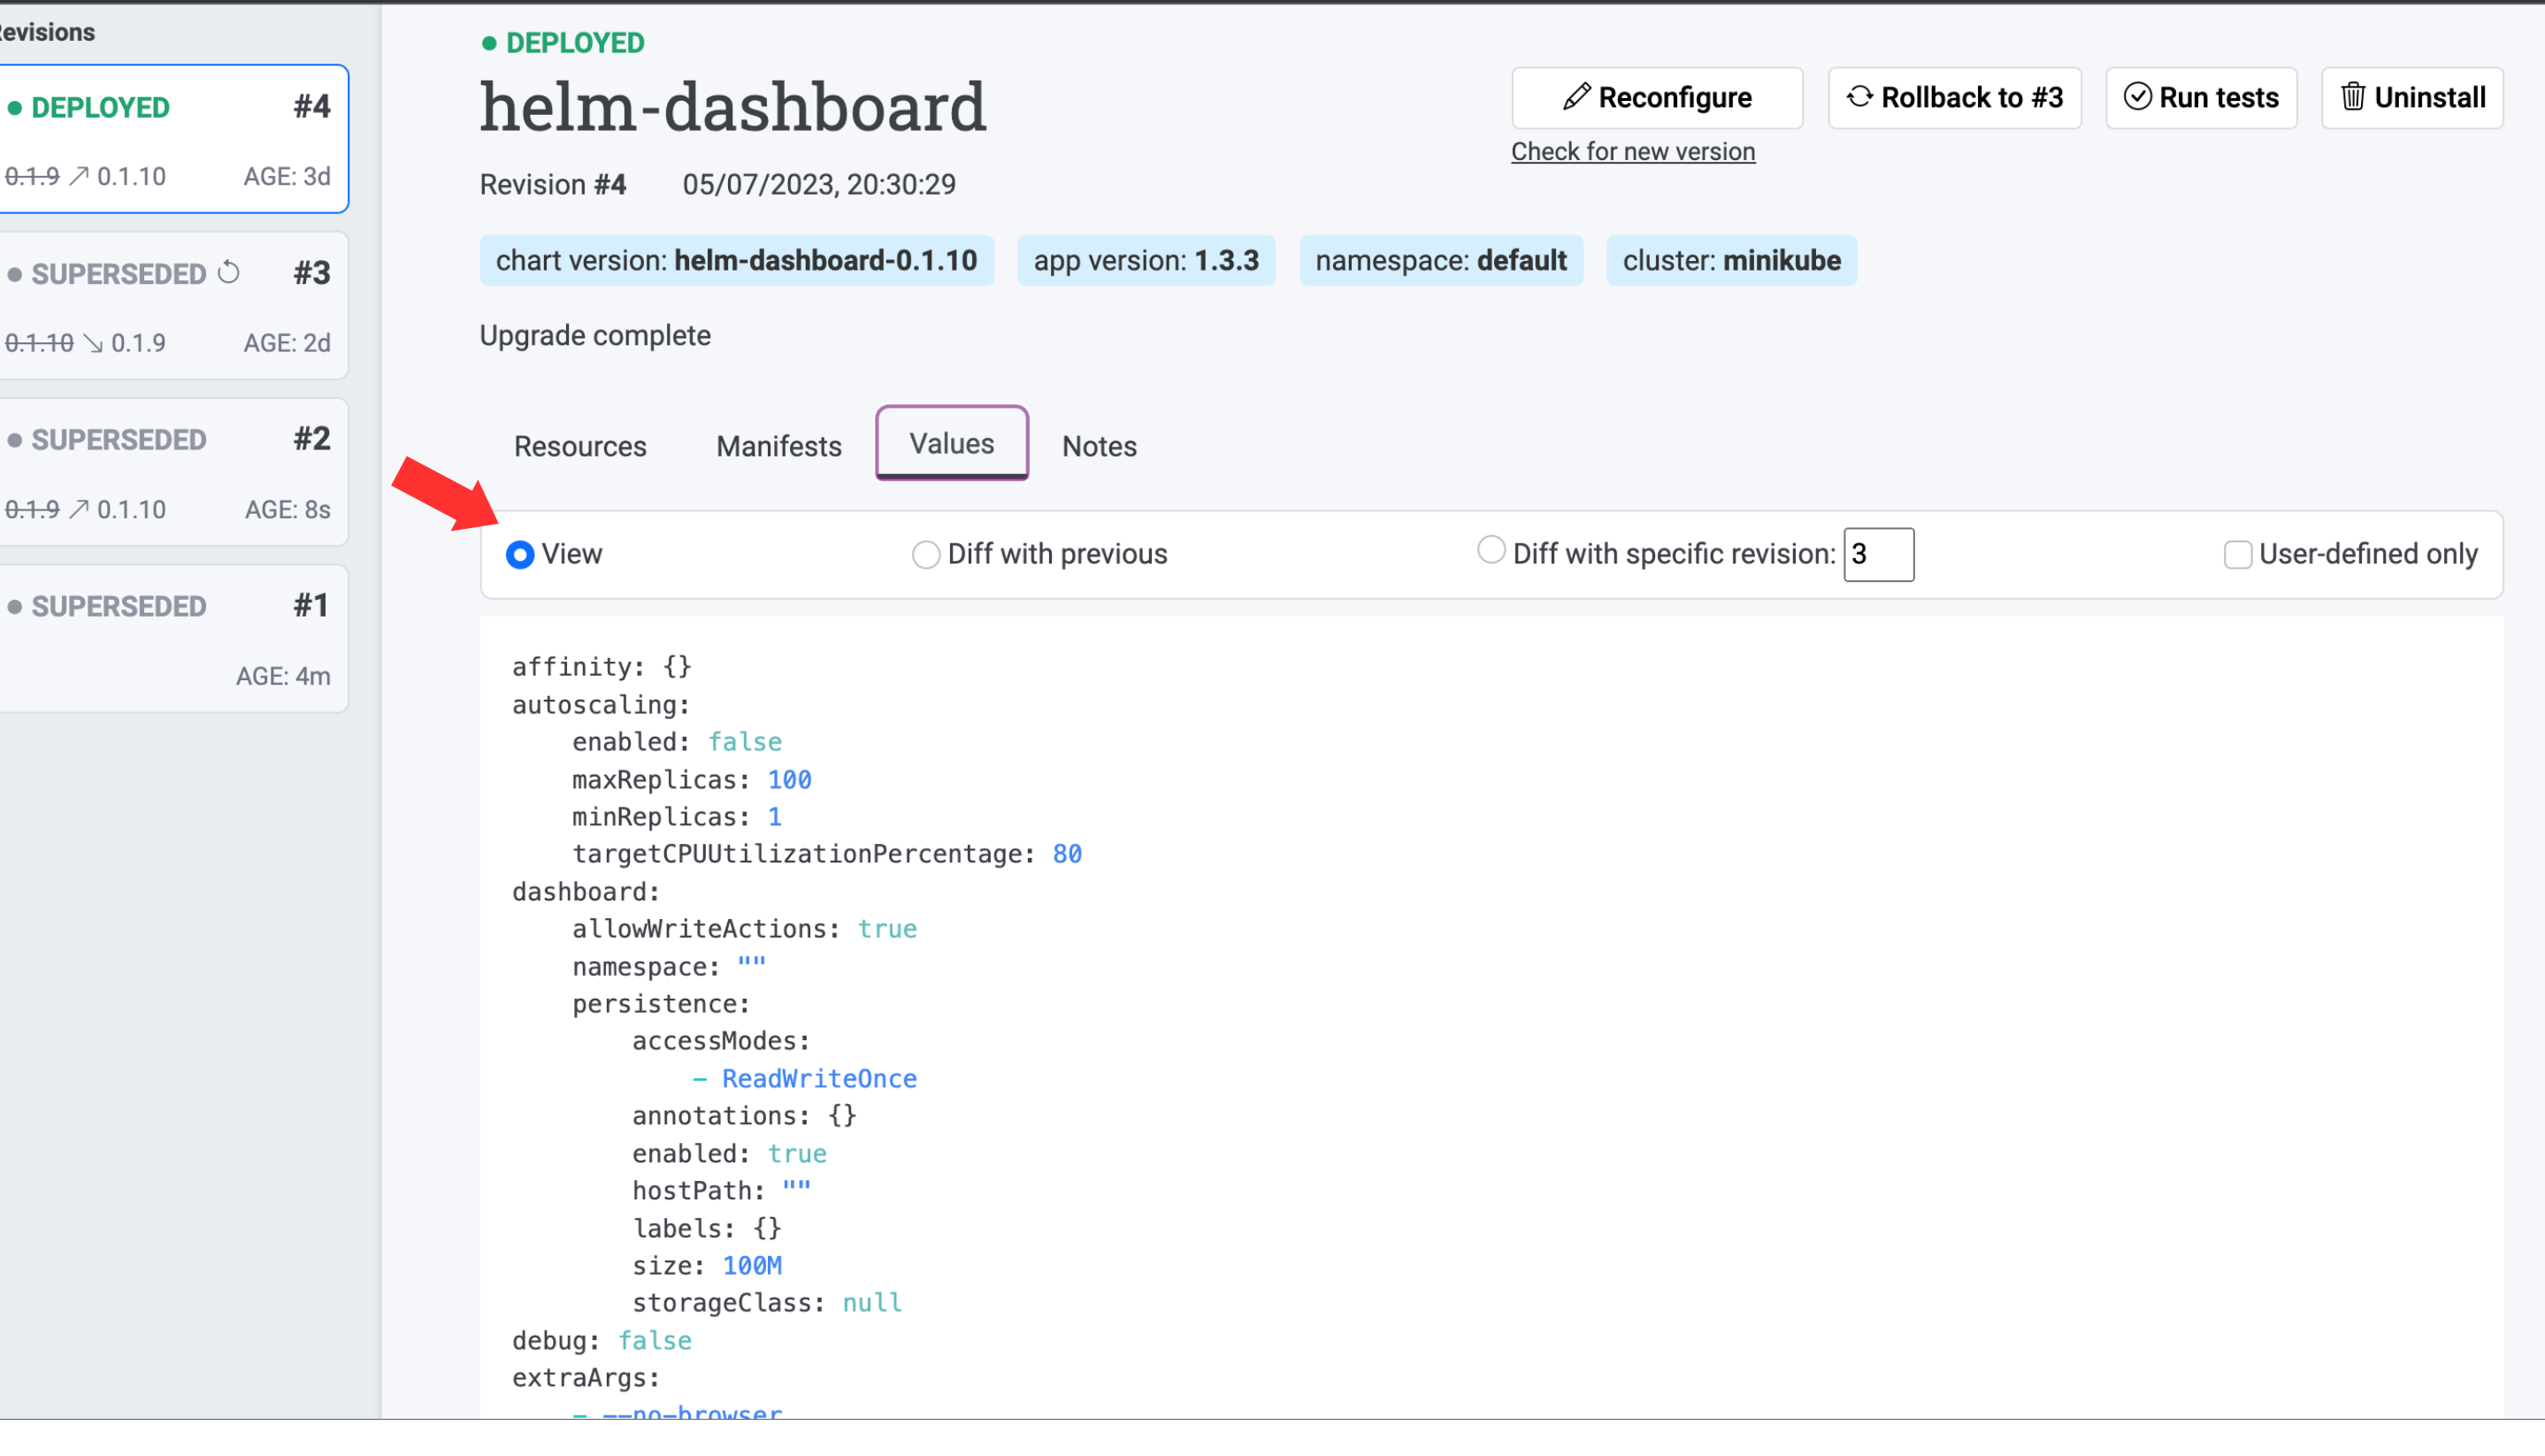
Task: Open the Manifests tab
Action: 778,446
